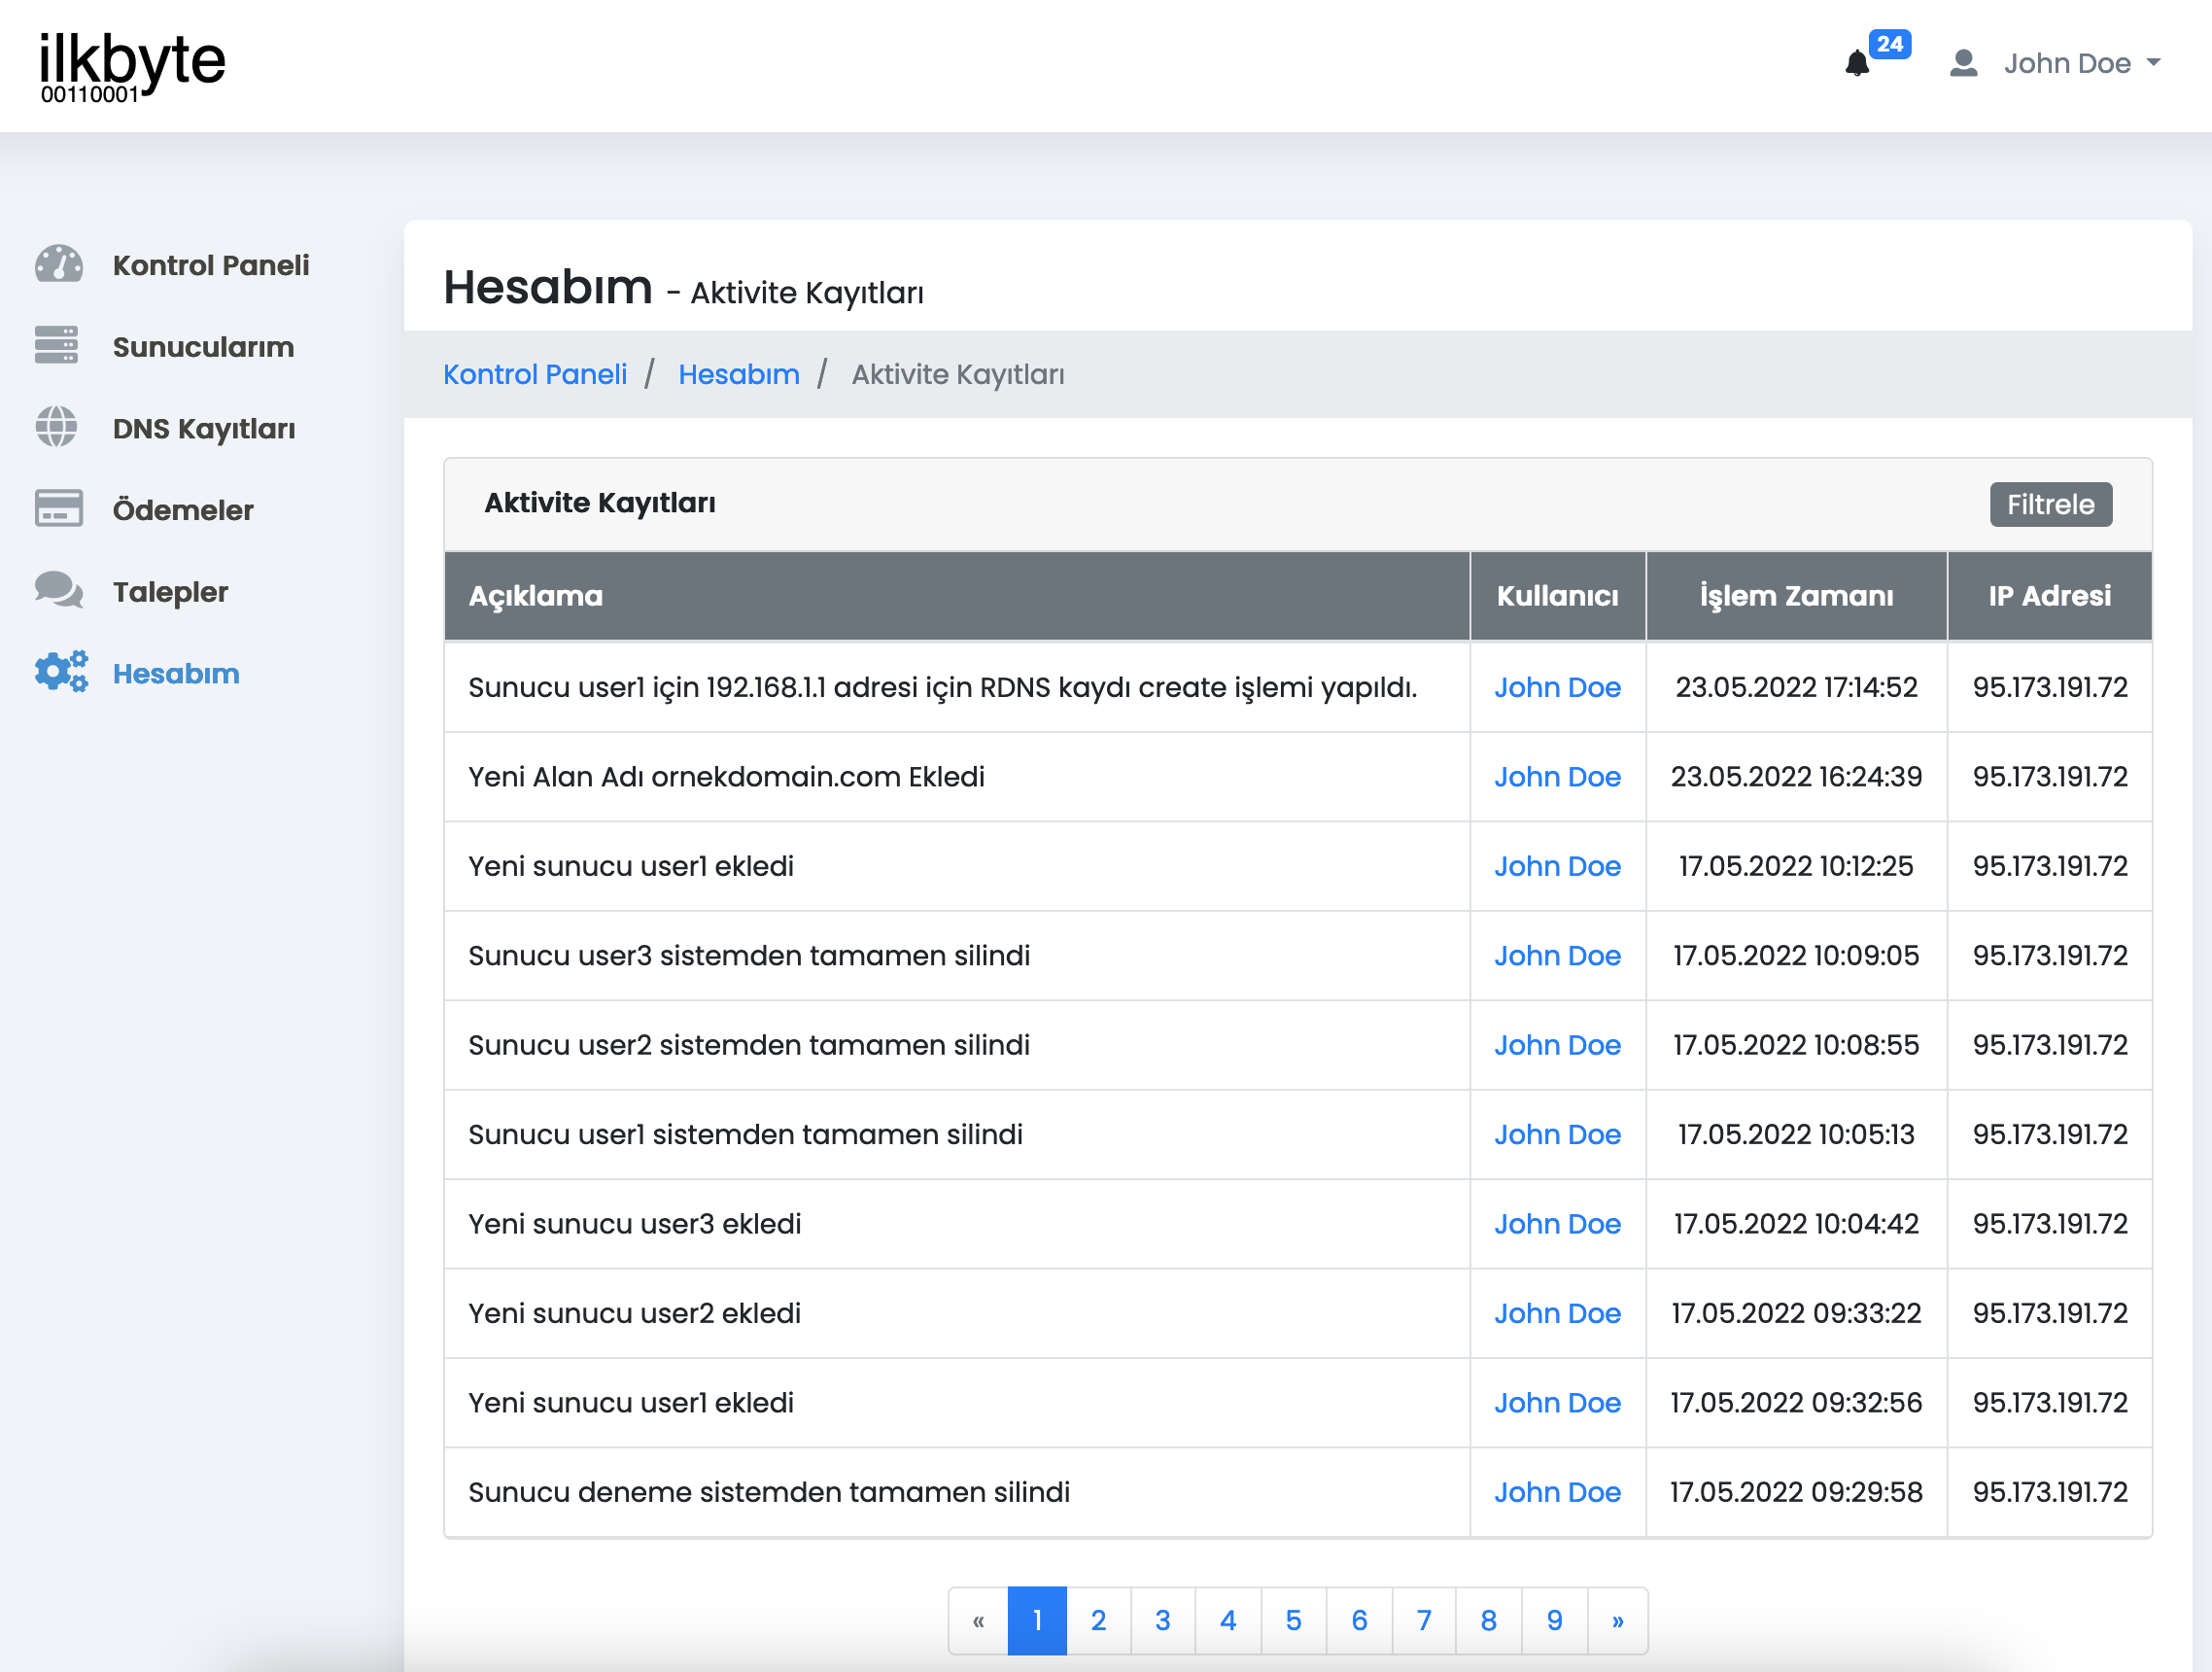Click the Hesabım breadcrumb link
Viewport: 2212px width, 1672px height.
tap(739, 374)
